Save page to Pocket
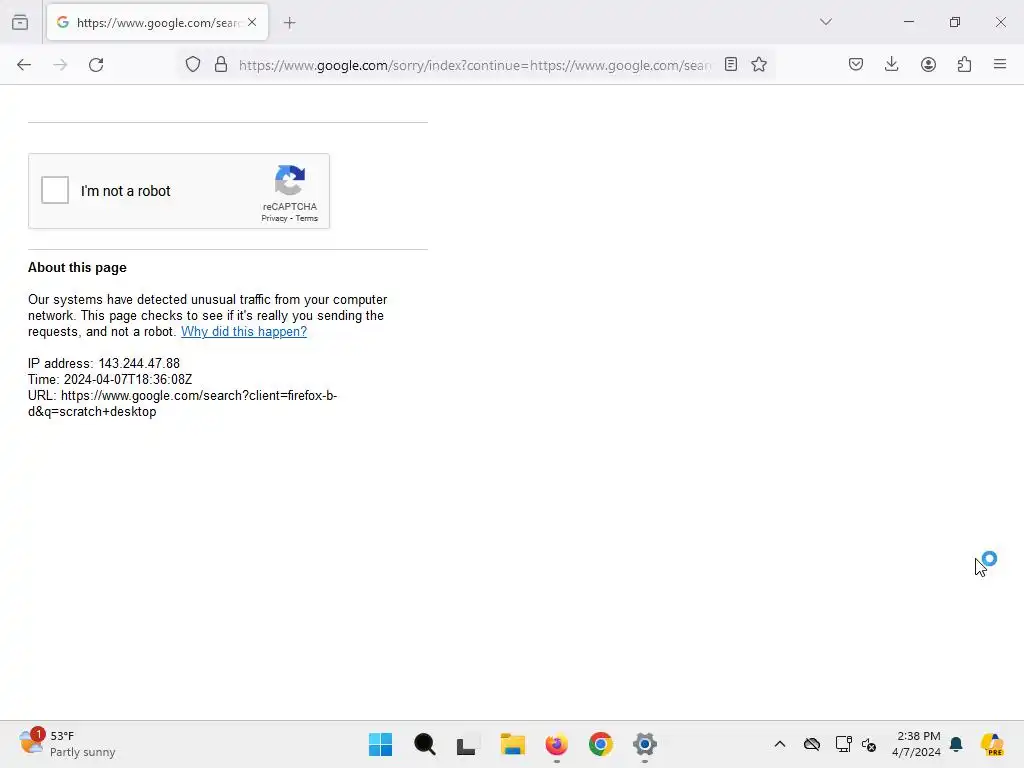Image resolution: width=1024 pixels, height=768 pixels. [x=856, y=65]
